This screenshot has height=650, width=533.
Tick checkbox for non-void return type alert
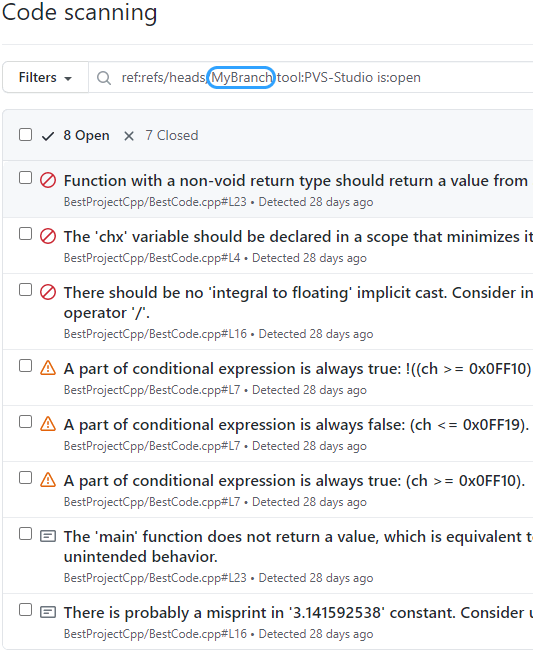click(x=26, y=178)
